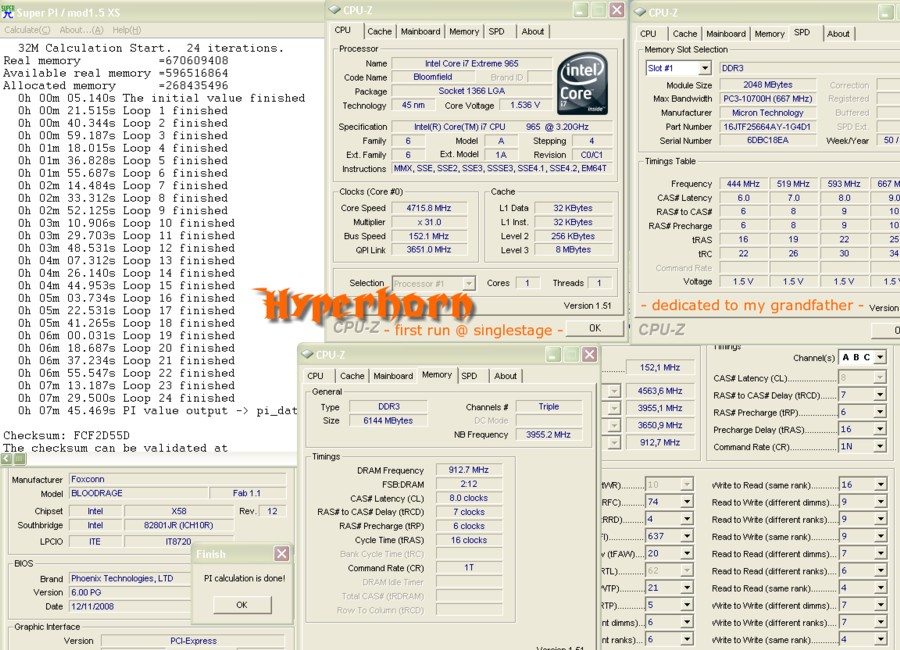
Task: Click the Super PI horizontal scrollbar left arrow
Action: [x=6, y=459]
